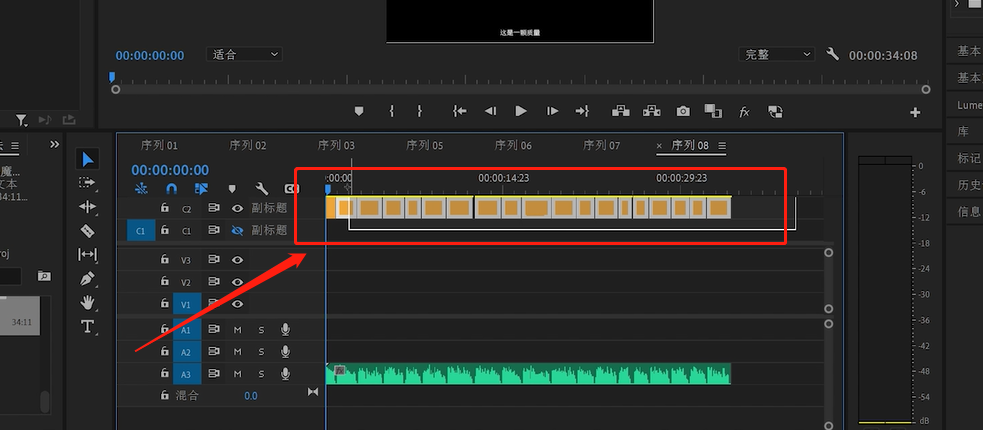Screen dimensions: 983x430
Task: Open Comparison View button
Action: 713,111
